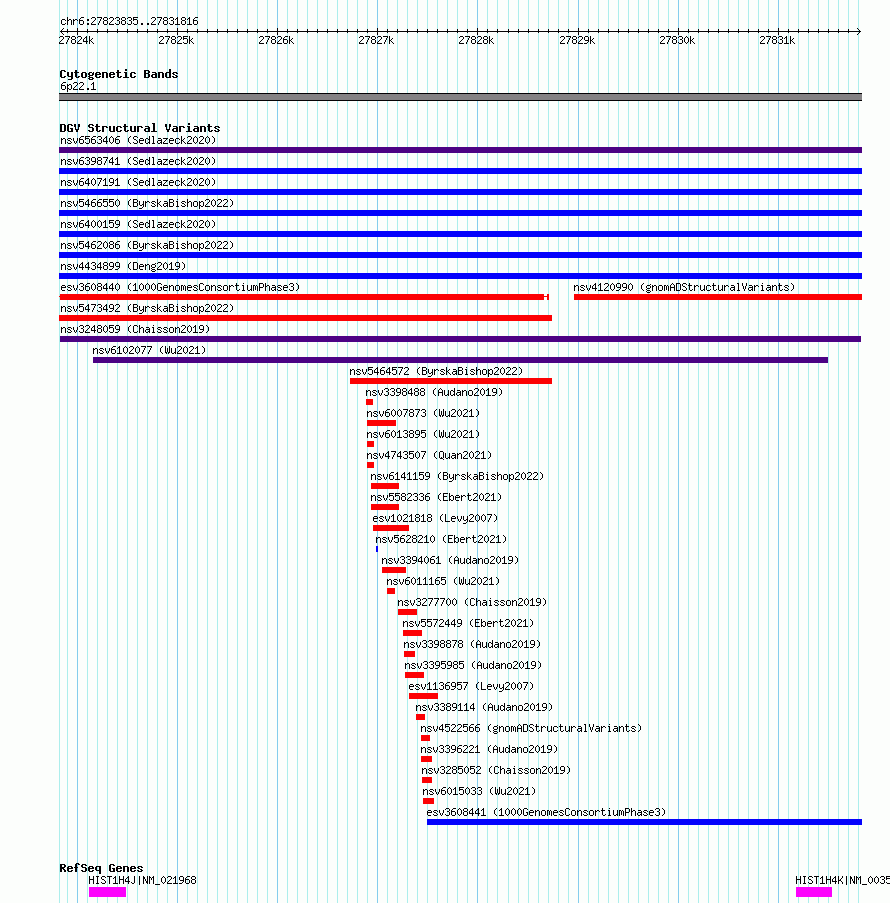Click the purple bar under nsv6102077

coord(461,361)
